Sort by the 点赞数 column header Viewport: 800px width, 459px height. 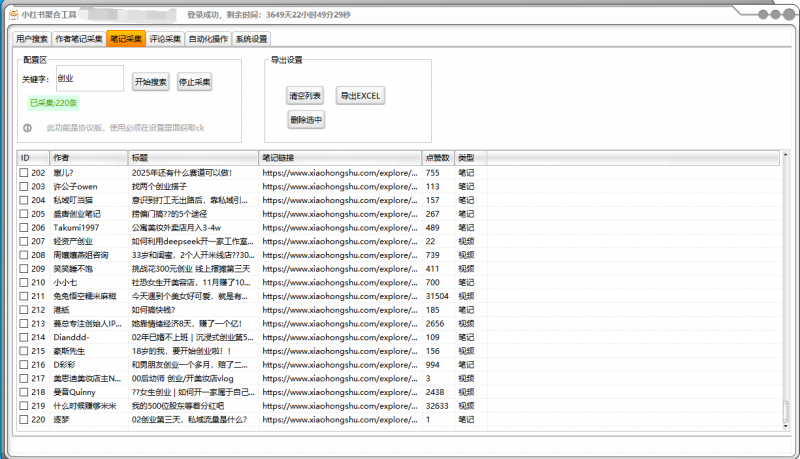pyautogui.click(x=438, y=158)
